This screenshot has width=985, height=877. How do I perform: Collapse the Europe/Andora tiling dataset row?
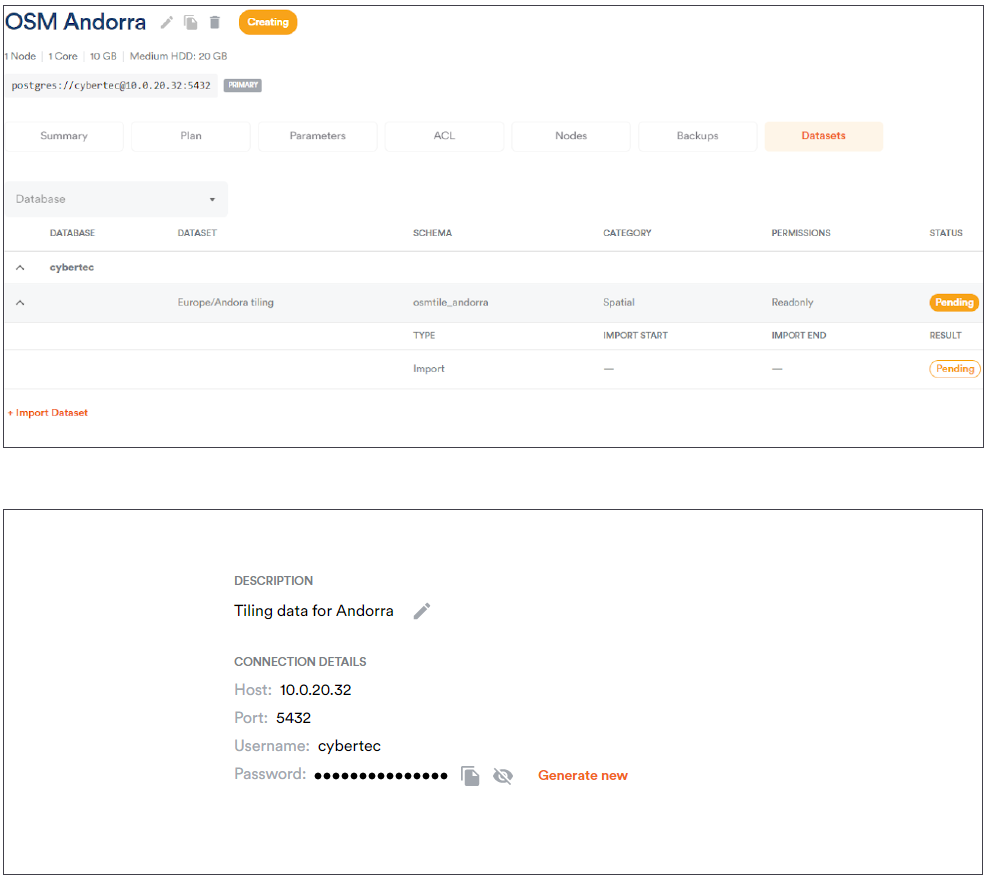tap(20, 303)
